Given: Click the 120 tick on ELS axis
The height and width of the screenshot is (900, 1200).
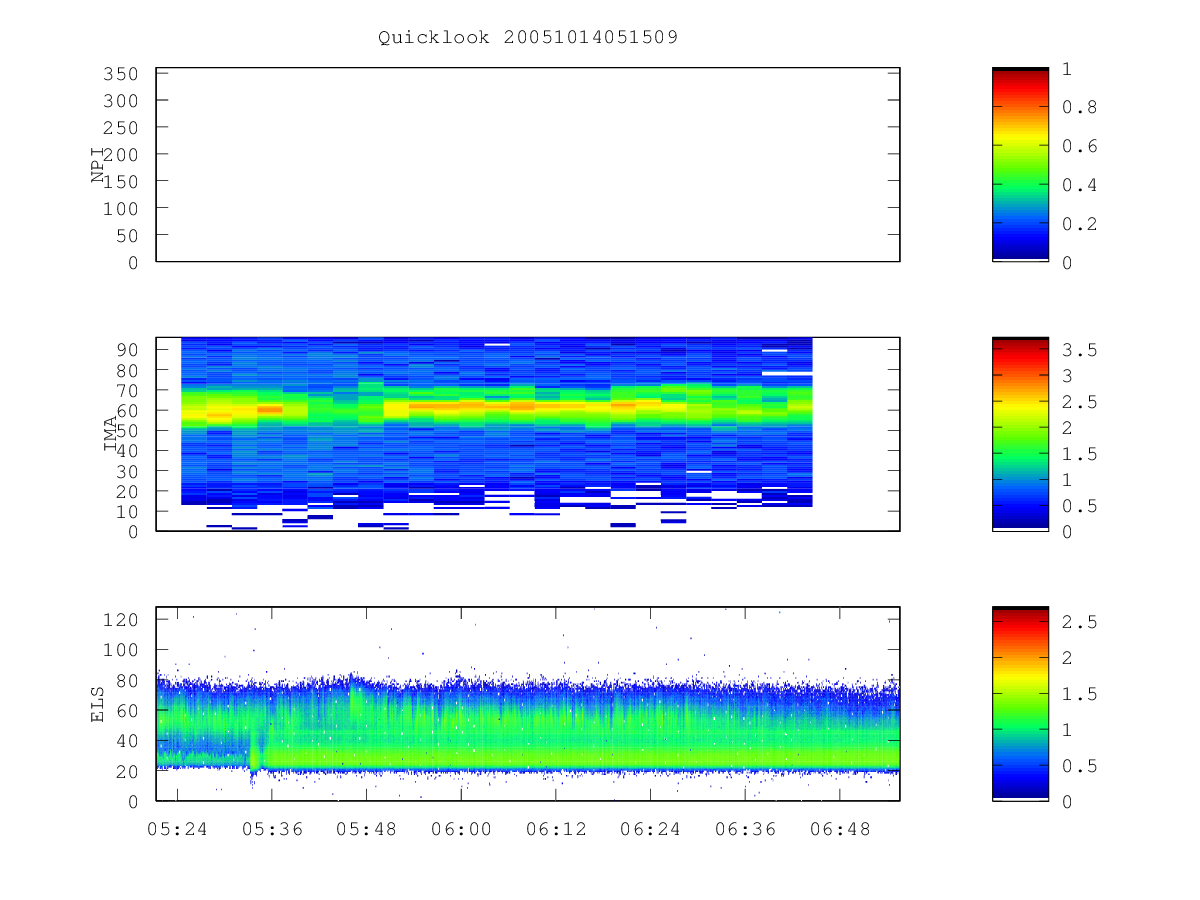Looking at the screenshot, I should click(120, 620).
